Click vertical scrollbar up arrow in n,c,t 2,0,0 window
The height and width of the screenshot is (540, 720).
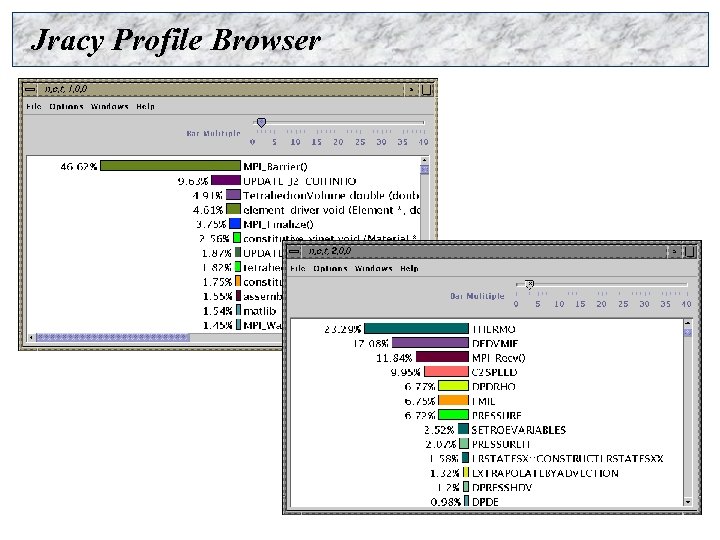[x=687, y=323]
